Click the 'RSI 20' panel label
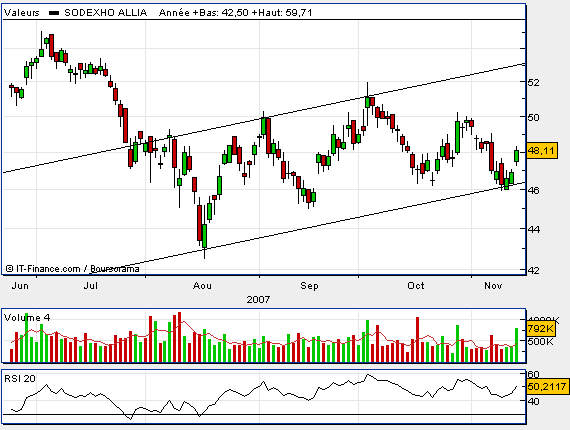Viewport: 570px width, 430px height. (x=20, y=379)
